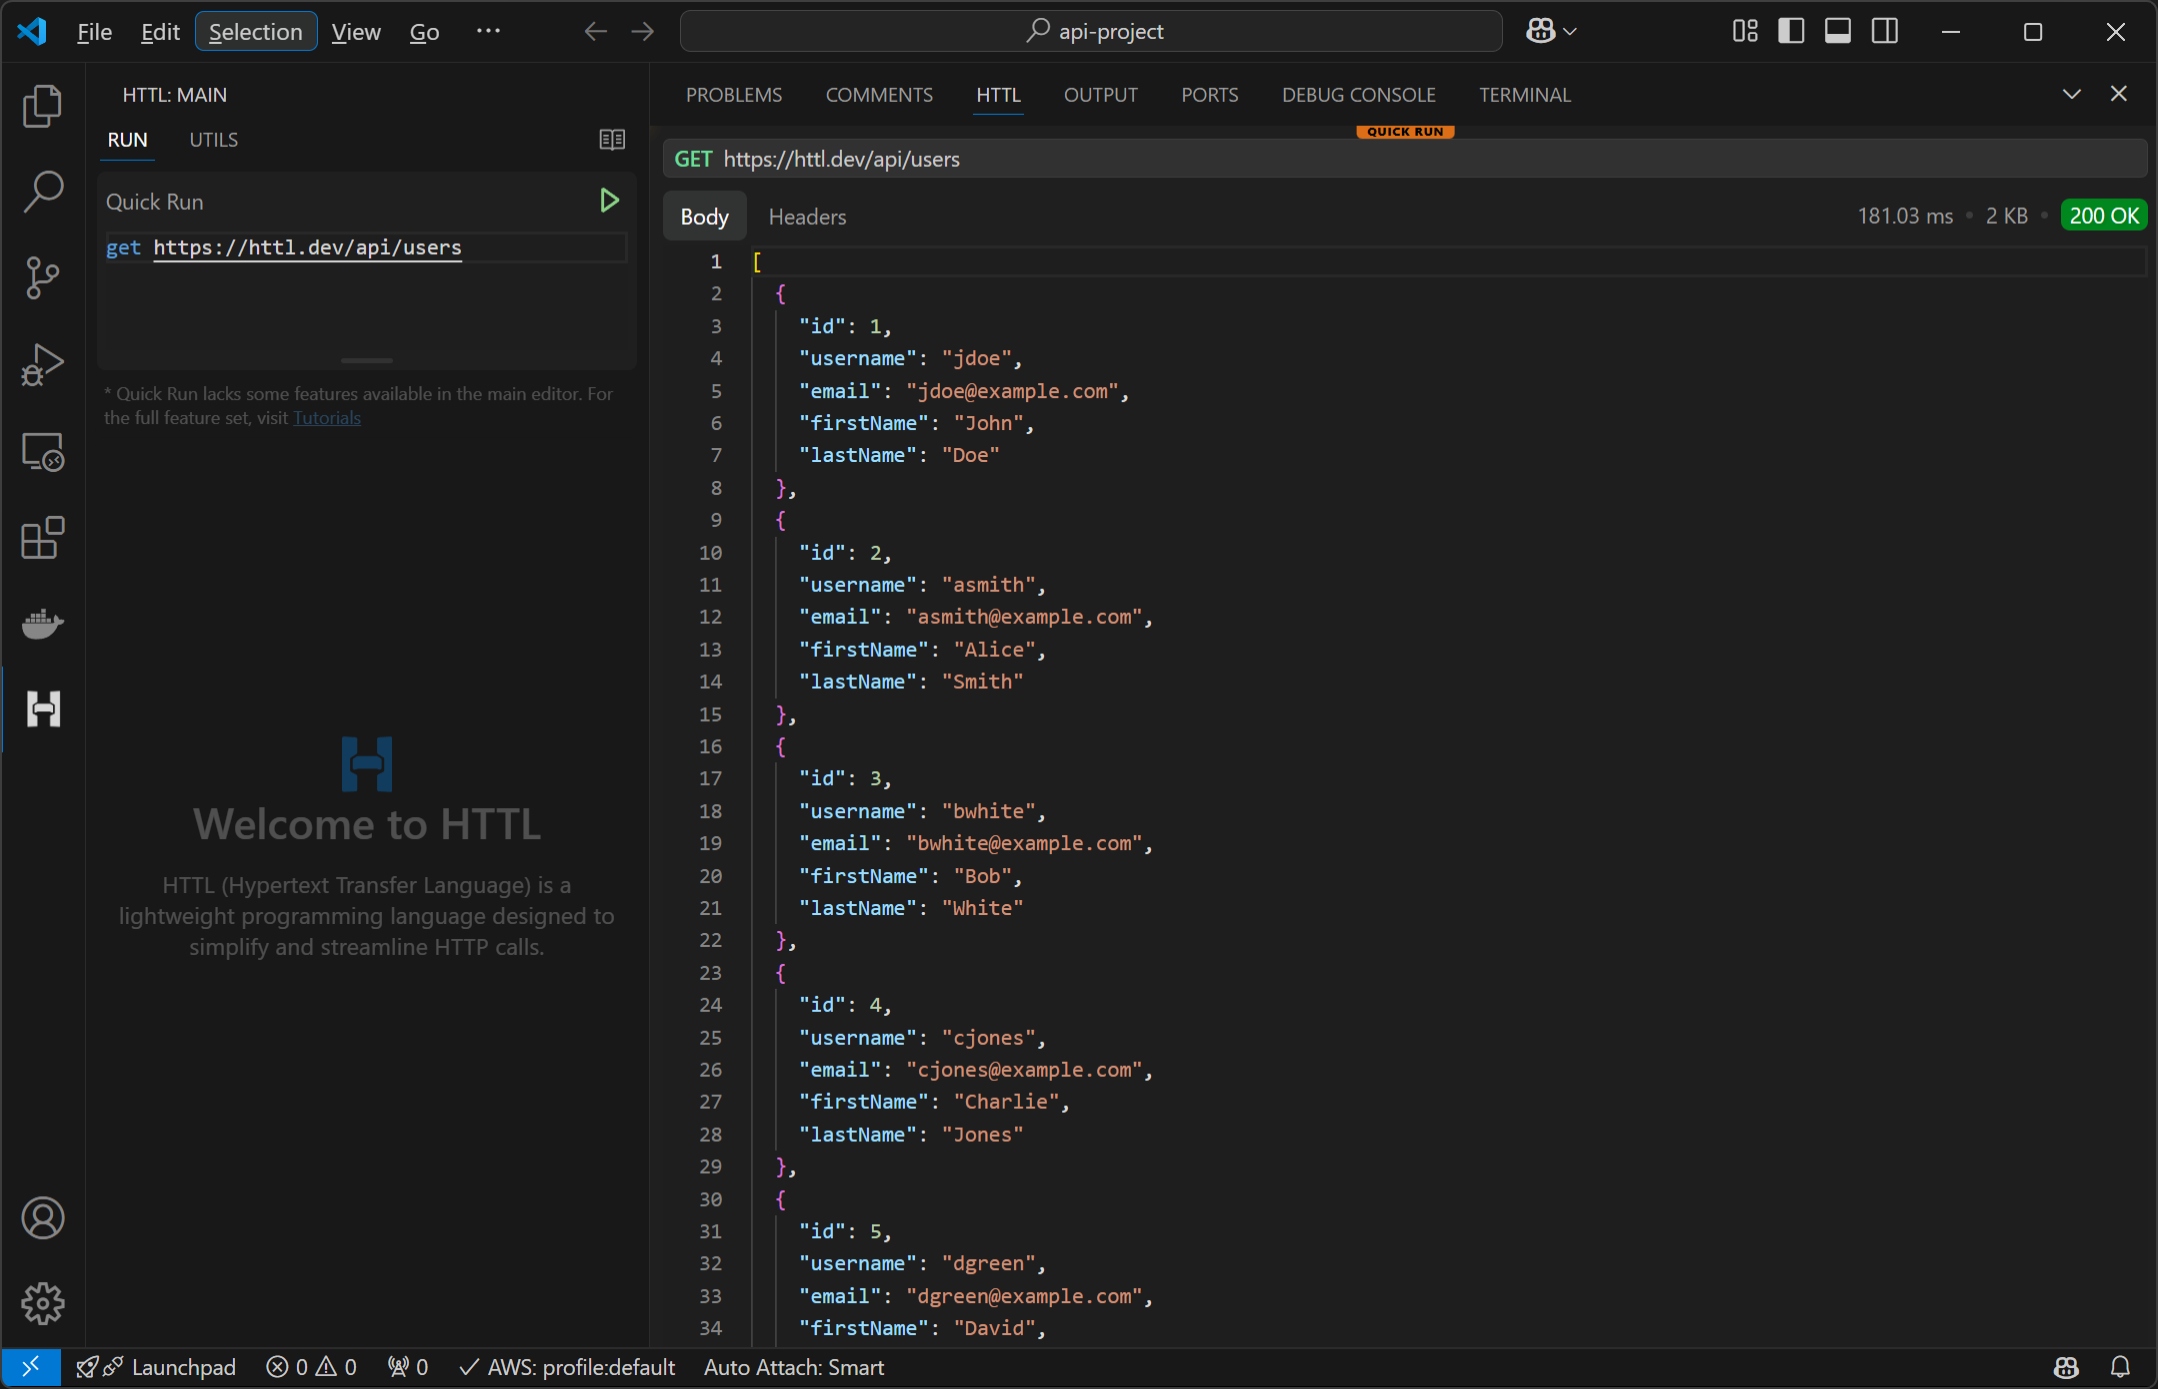Open Remote Explorer icon
The width and height of the screenshot is (2158, 1389).
[42, 452]
